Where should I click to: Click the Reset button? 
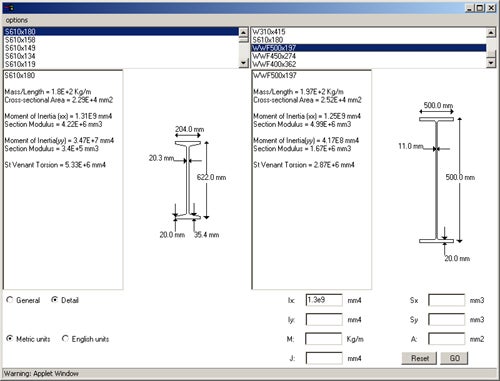tap(420, 358)
